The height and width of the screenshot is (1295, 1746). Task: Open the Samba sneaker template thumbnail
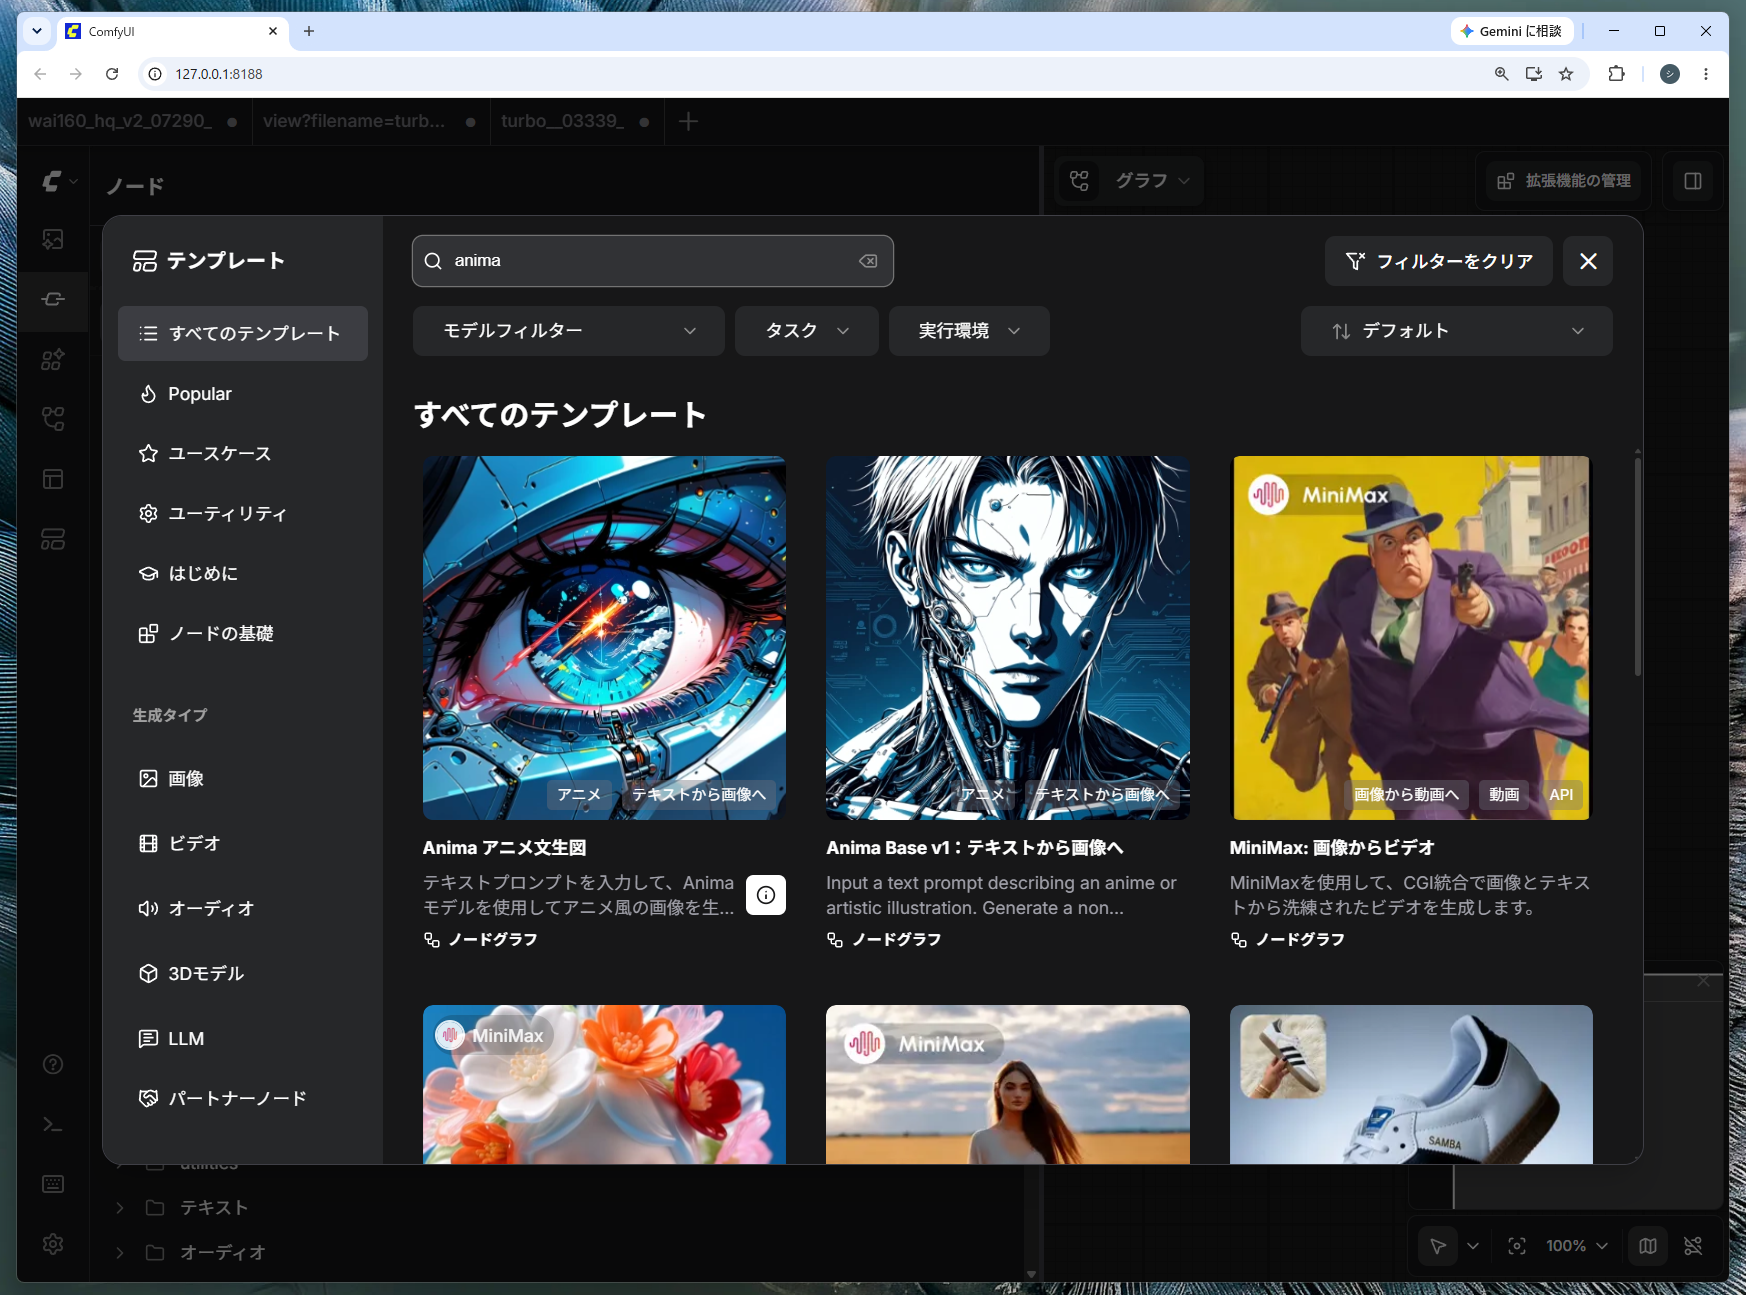pyautogui.click(x=1411, y=1084)
